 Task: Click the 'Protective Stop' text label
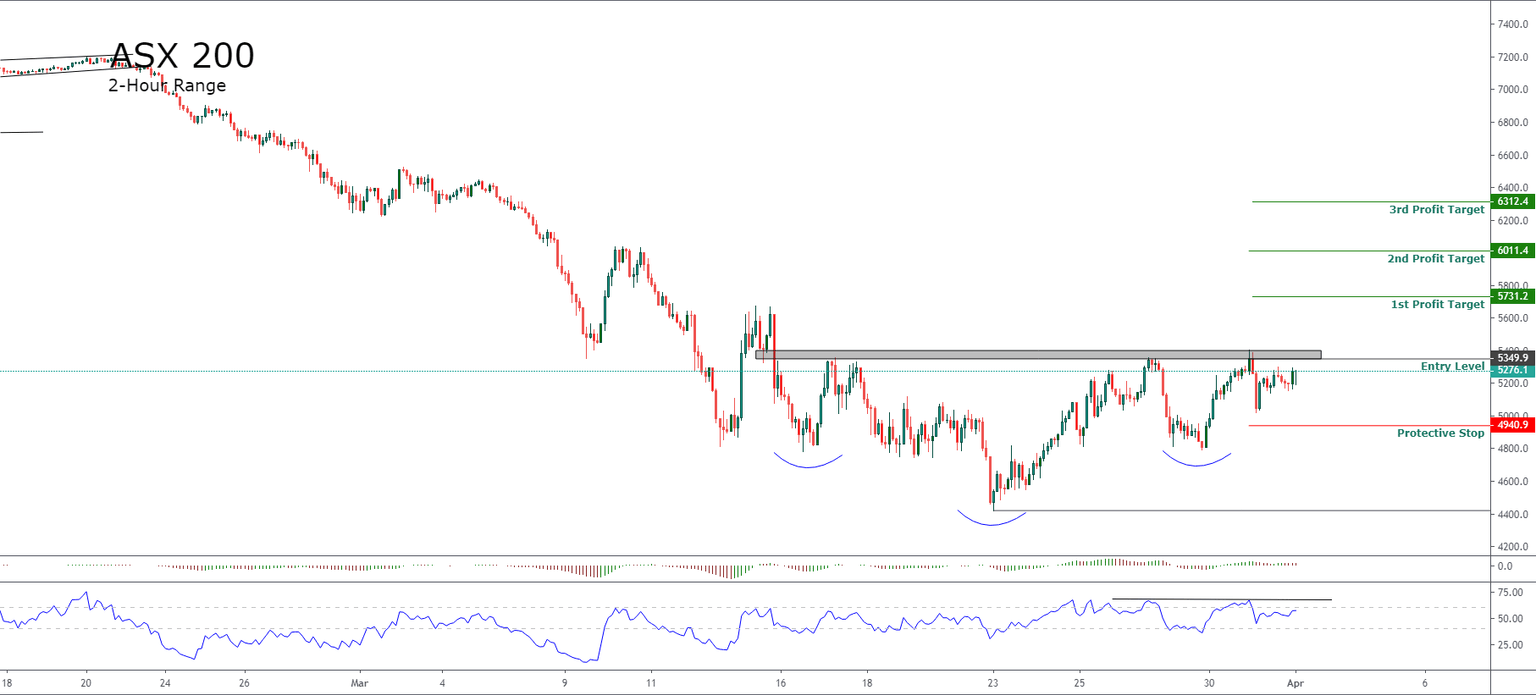[x=1441, y=434]
